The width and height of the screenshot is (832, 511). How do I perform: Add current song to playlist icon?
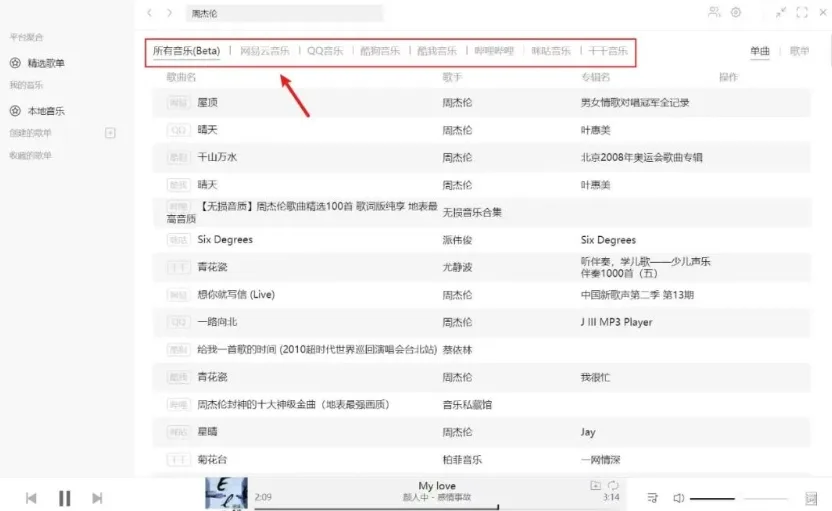point(595,485)
